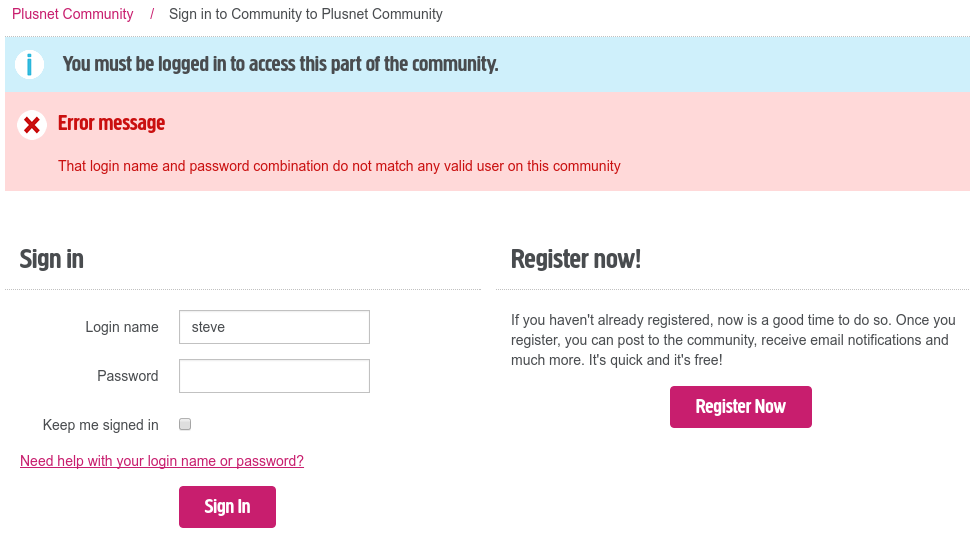Click the Sign in section heading

pyautogui.click(x=52, y=259)
